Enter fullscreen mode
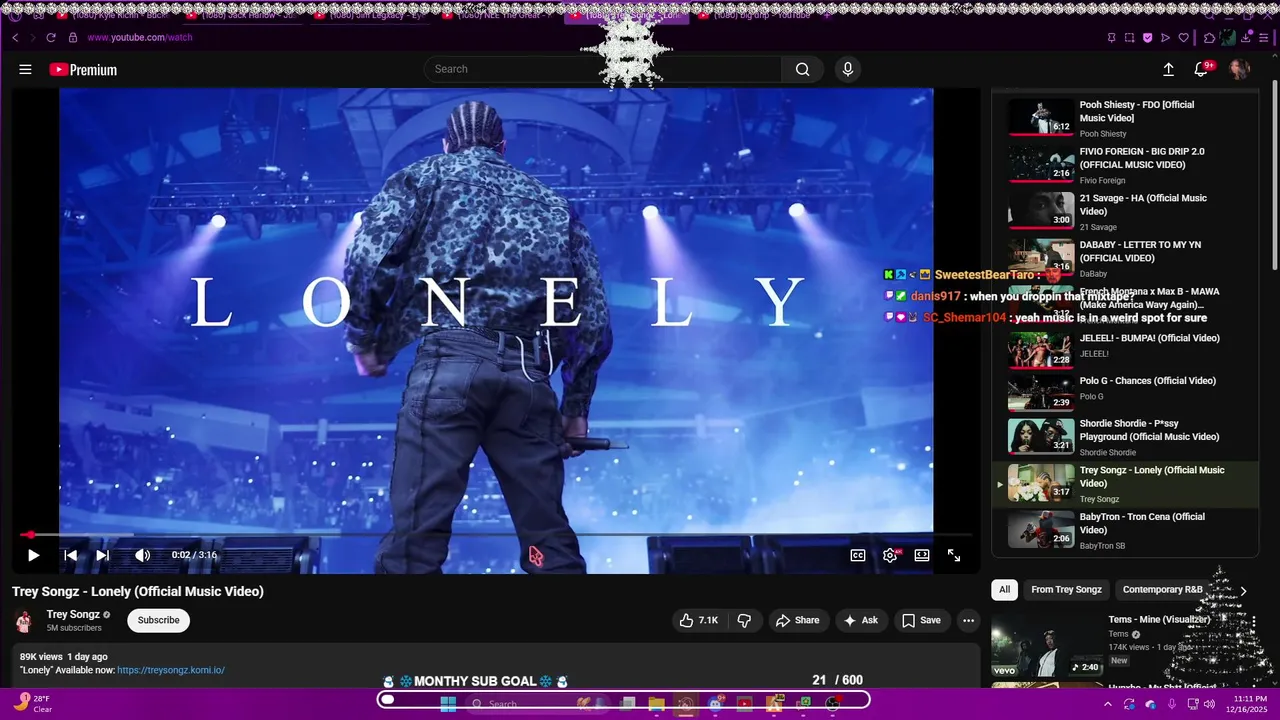This screenshot has width=1280, height=720. click(954, 555)
